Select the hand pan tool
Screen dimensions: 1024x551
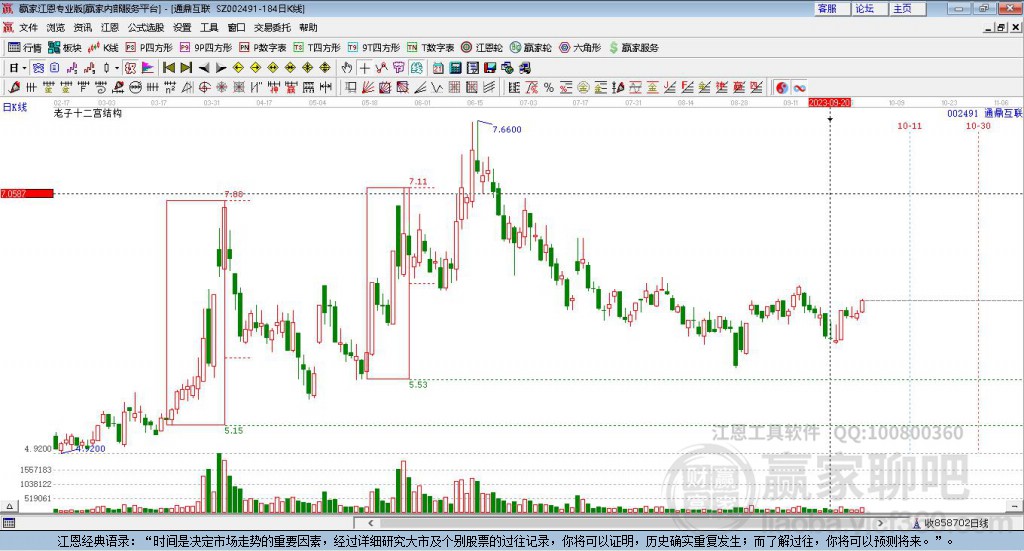347,68
